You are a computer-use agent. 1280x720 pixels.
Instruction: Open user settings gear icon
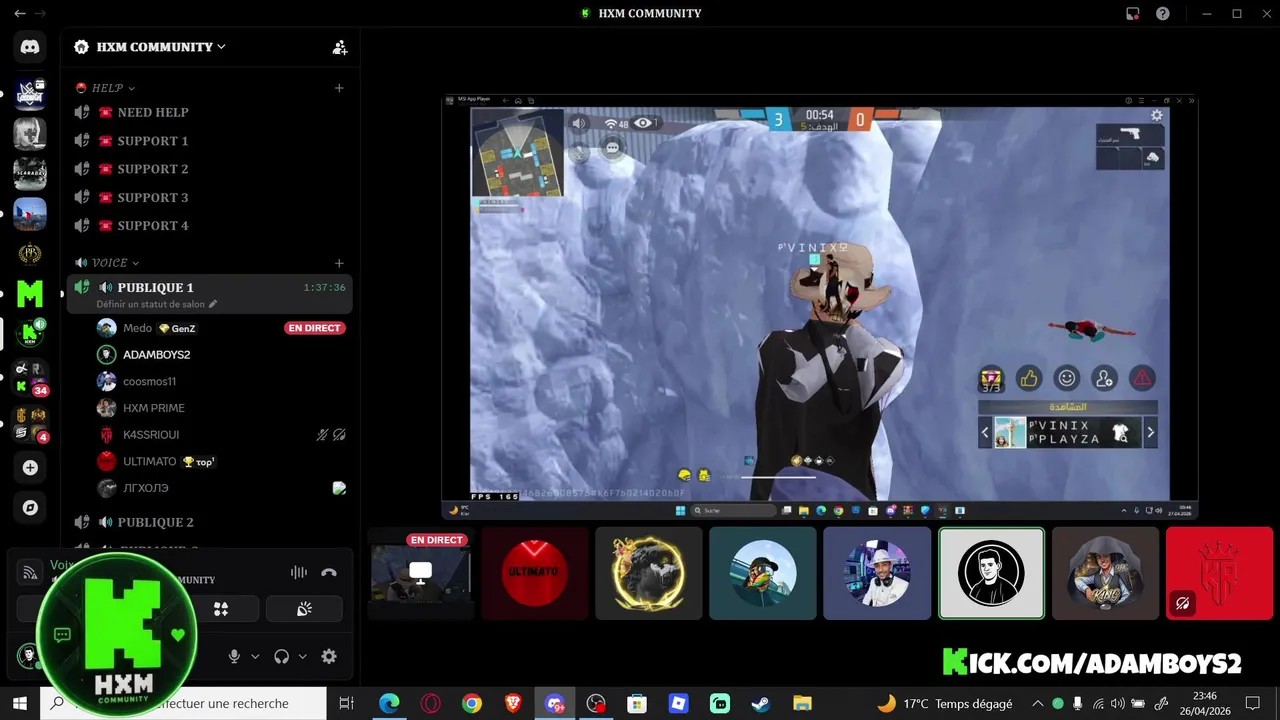pyautogui.click(x=329, y=657)
